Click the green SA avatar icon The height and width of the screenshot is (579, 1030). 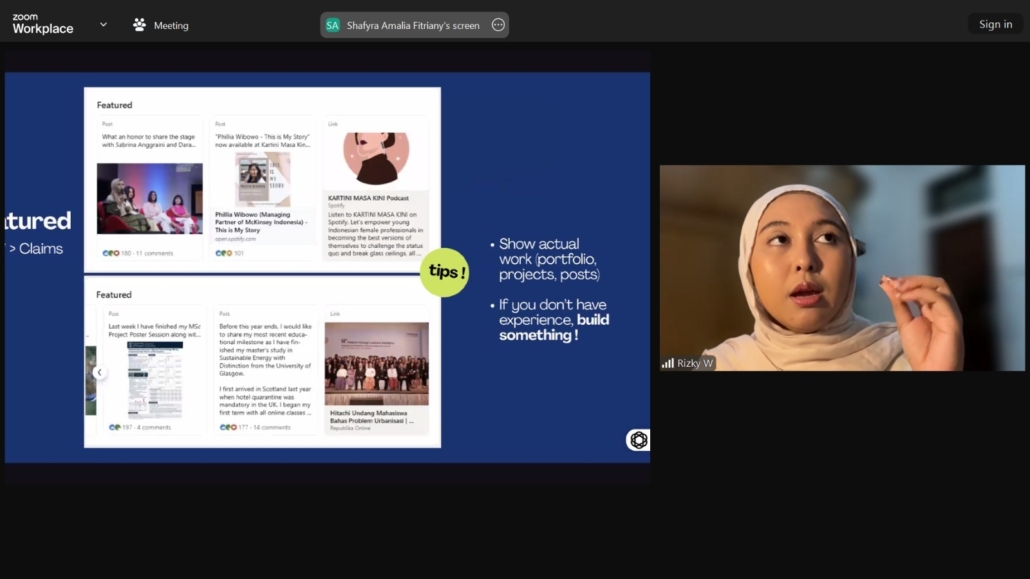tap(333, 25)
